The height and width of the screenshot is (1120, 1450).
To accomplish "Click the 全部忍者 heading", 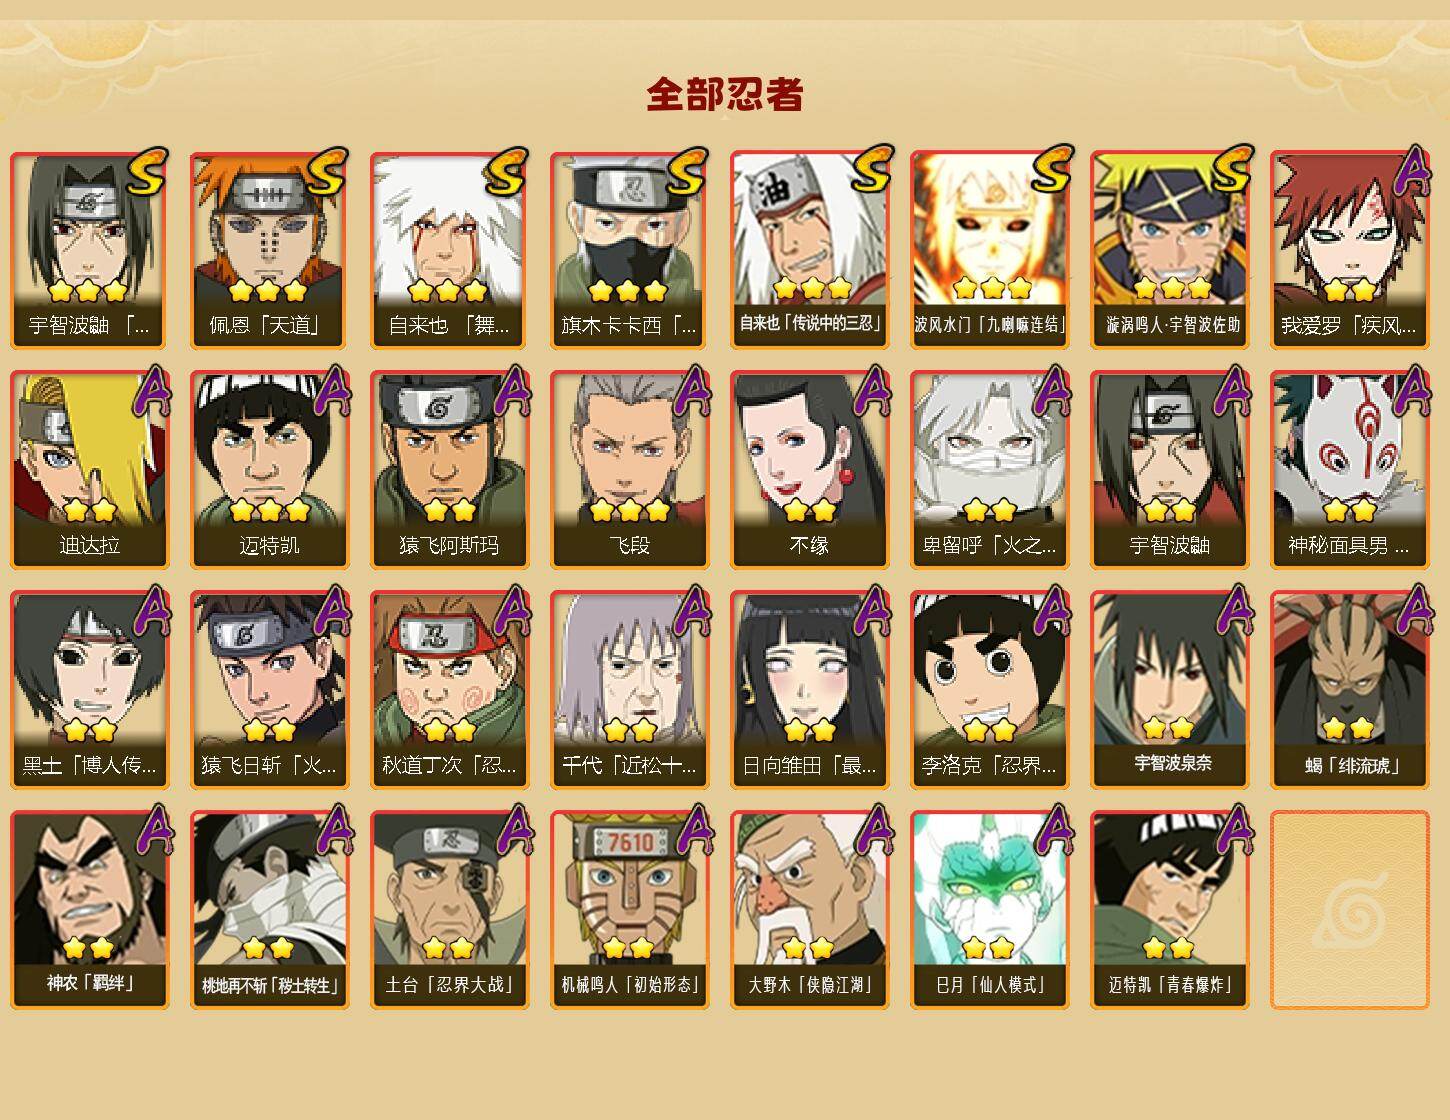I will coord(725,94).
